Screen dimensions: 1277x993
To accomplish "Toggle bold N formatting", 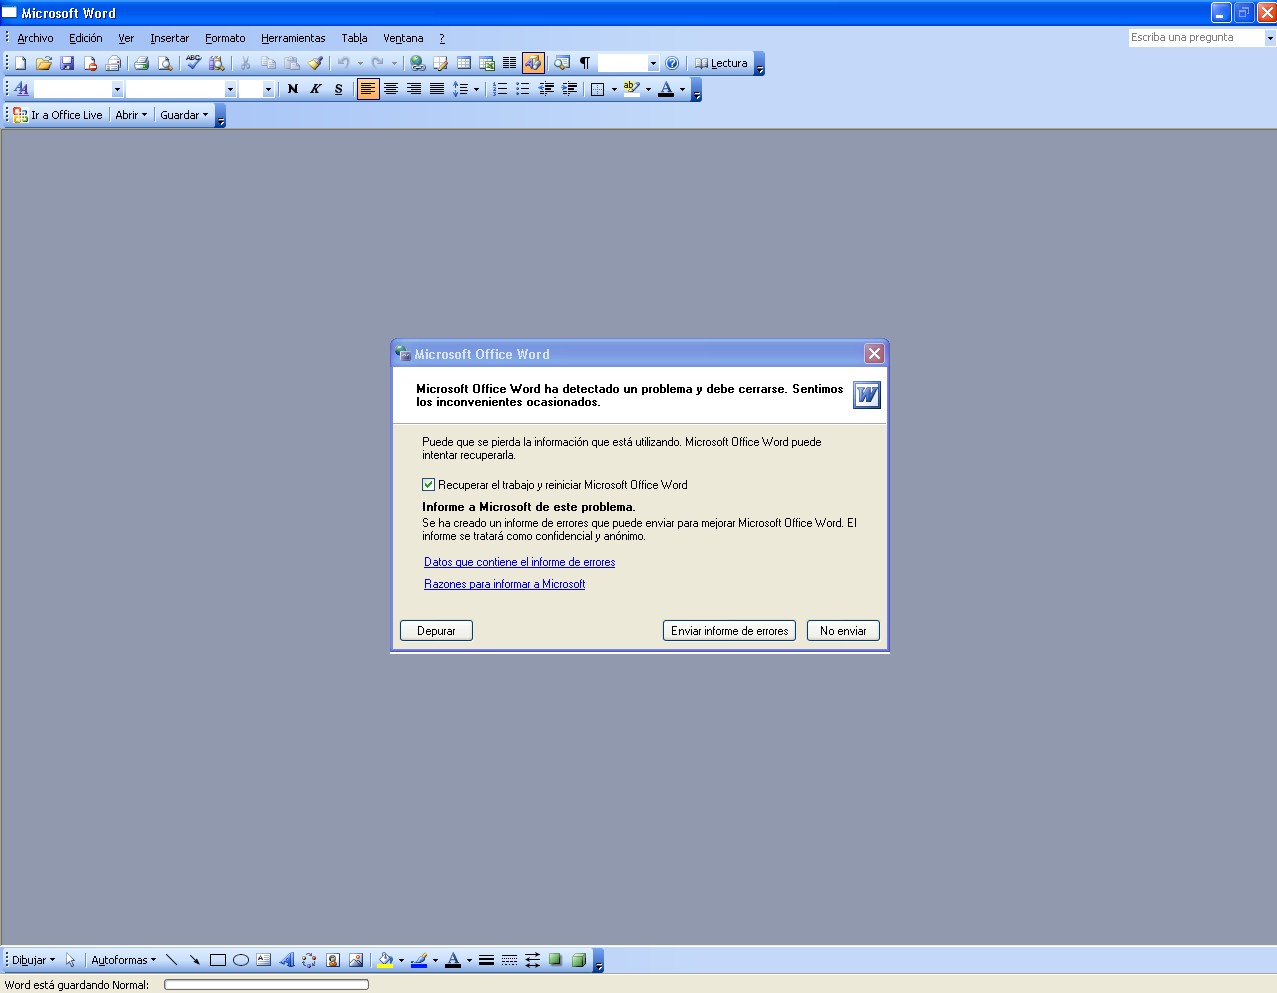I will pyautogui.click(x=293, y=89).
